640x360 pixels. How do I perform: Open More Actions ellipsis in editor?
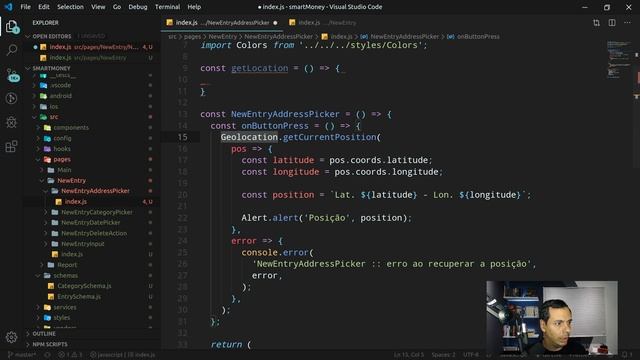(627, 23)
